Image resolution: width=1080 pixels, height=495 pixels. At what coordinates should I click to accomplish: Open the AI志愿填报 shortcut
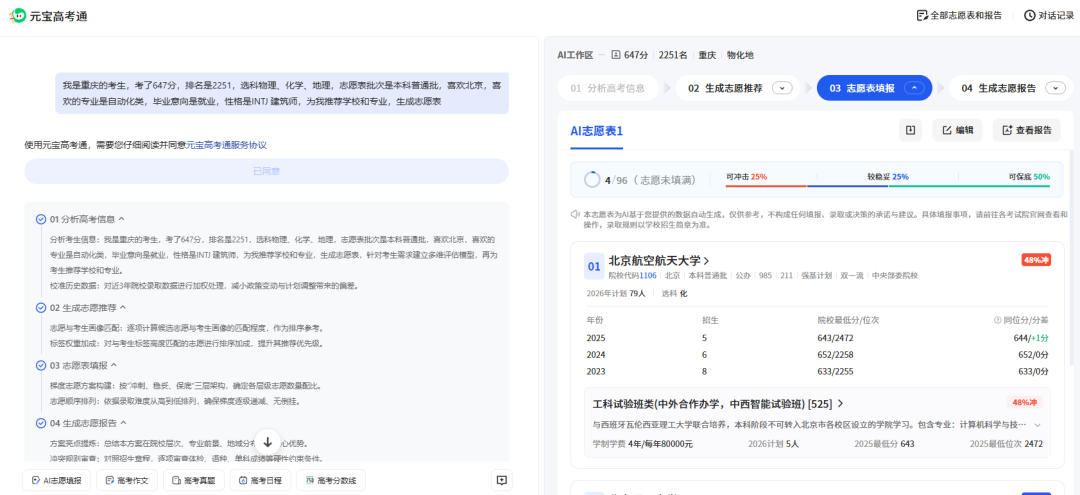click(57, 481)
